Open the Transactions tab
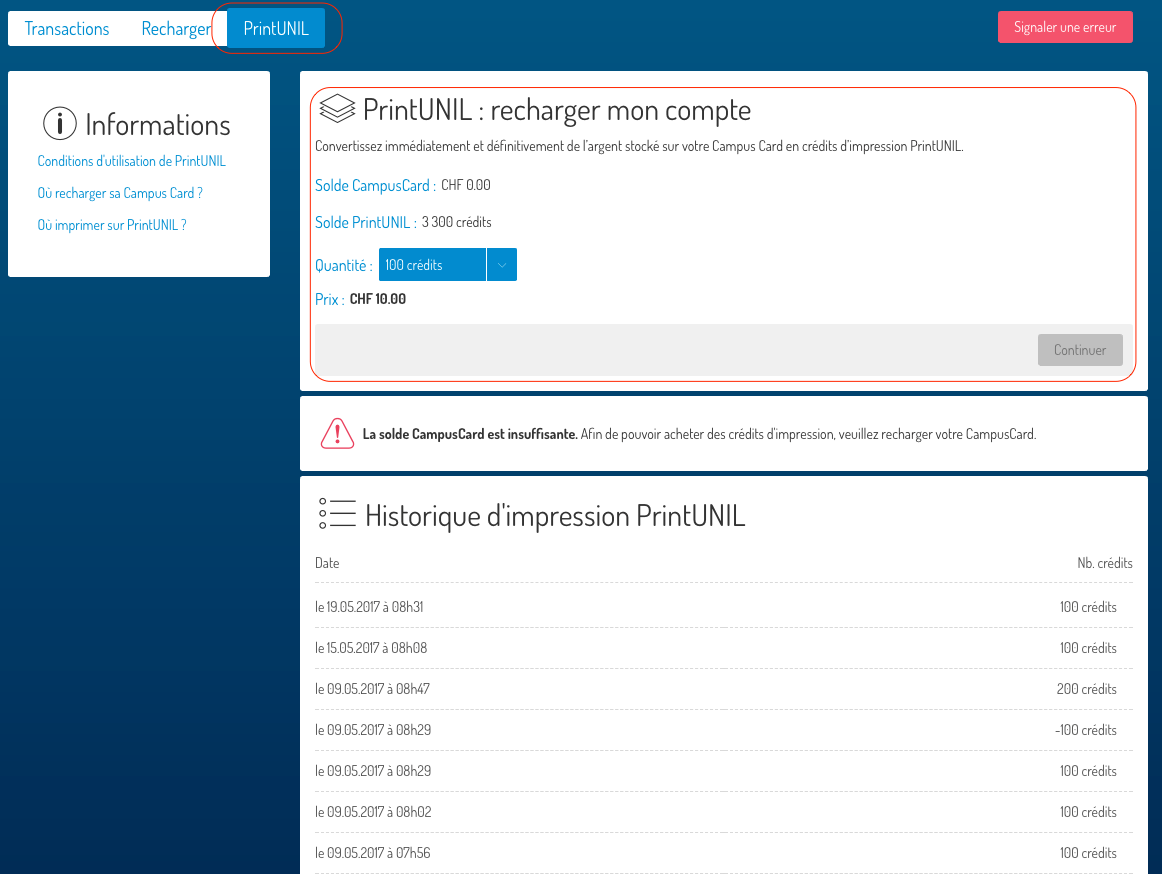Image resolution: width=1162 pixels, height=874 pixels. (x=67, y=29)
